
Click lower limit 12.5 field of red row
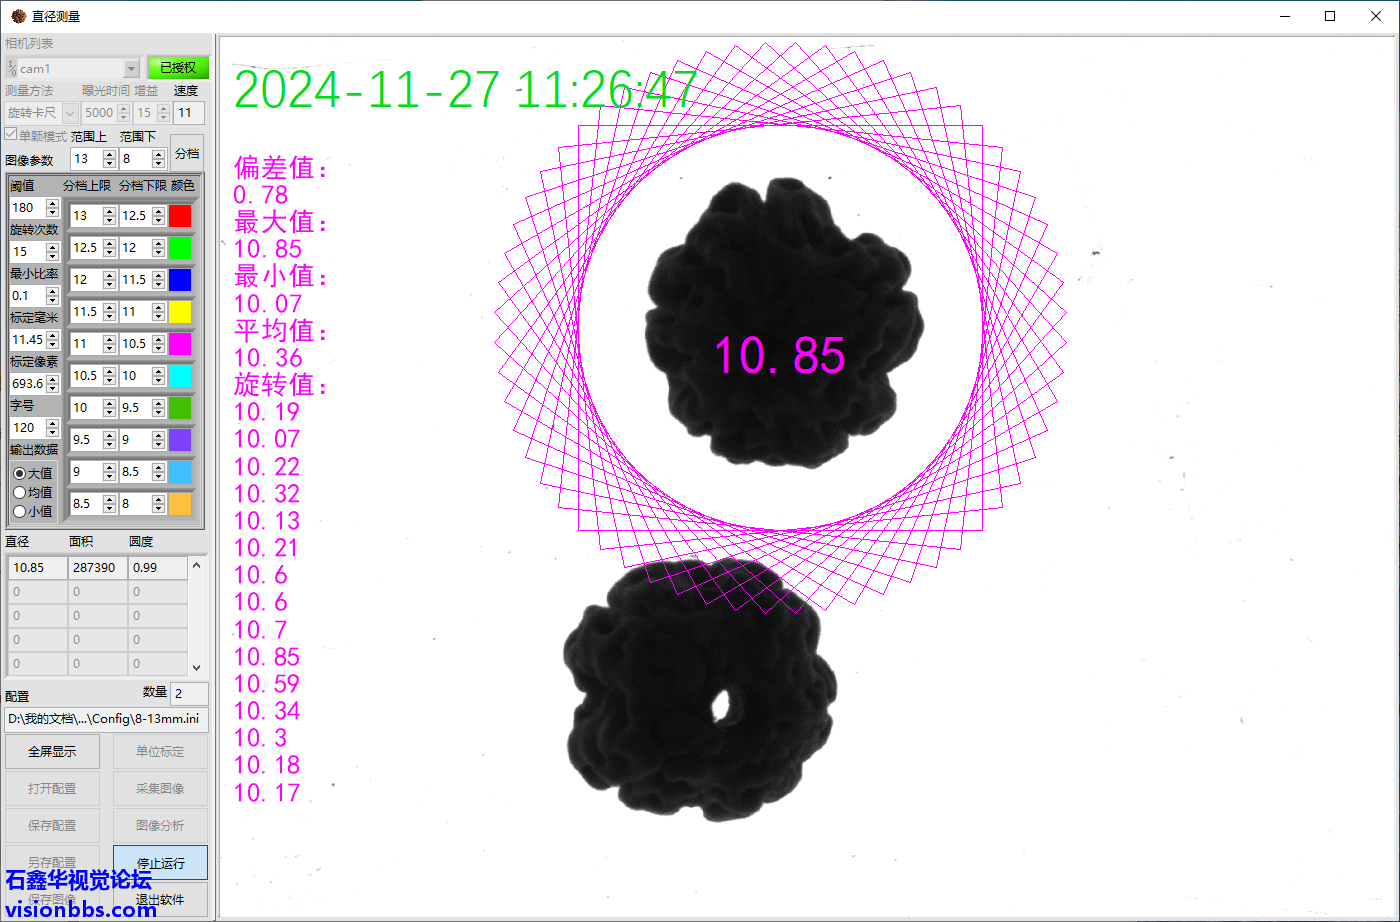pos(135,216)
